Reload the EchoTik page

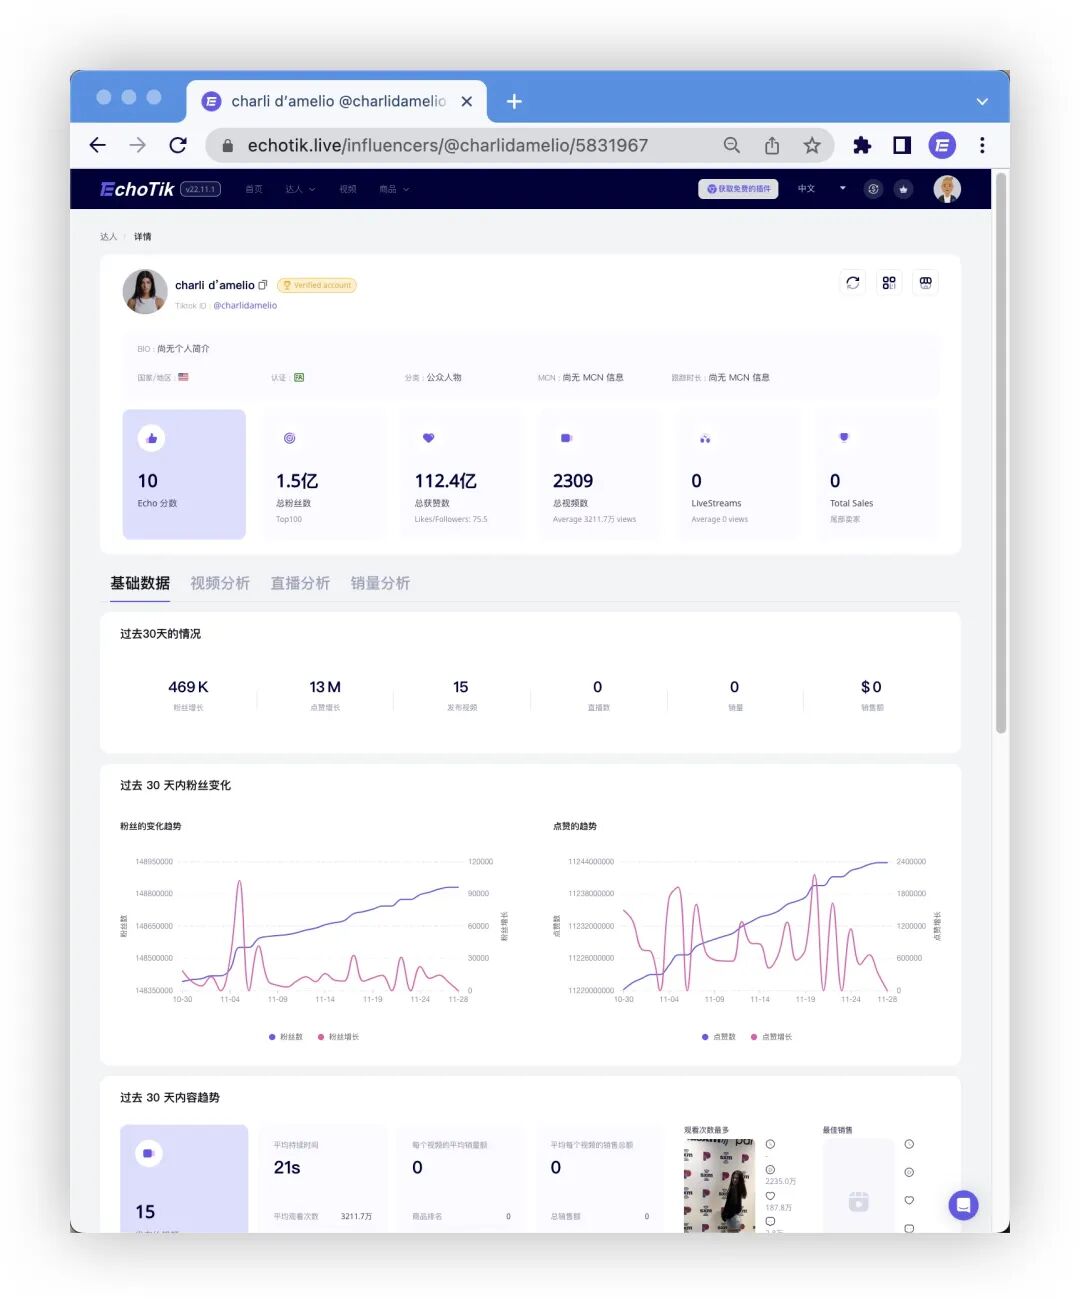click(178, 145)
